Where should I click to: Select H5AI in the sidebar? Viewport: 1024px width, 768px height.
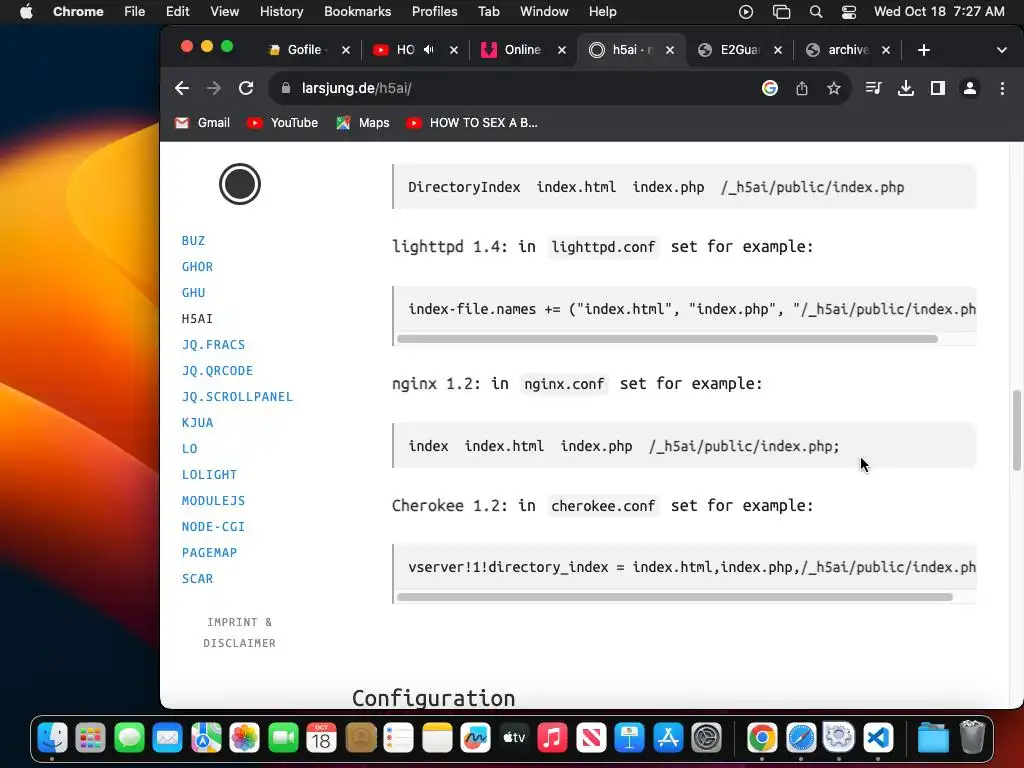(x=197, y=319)
